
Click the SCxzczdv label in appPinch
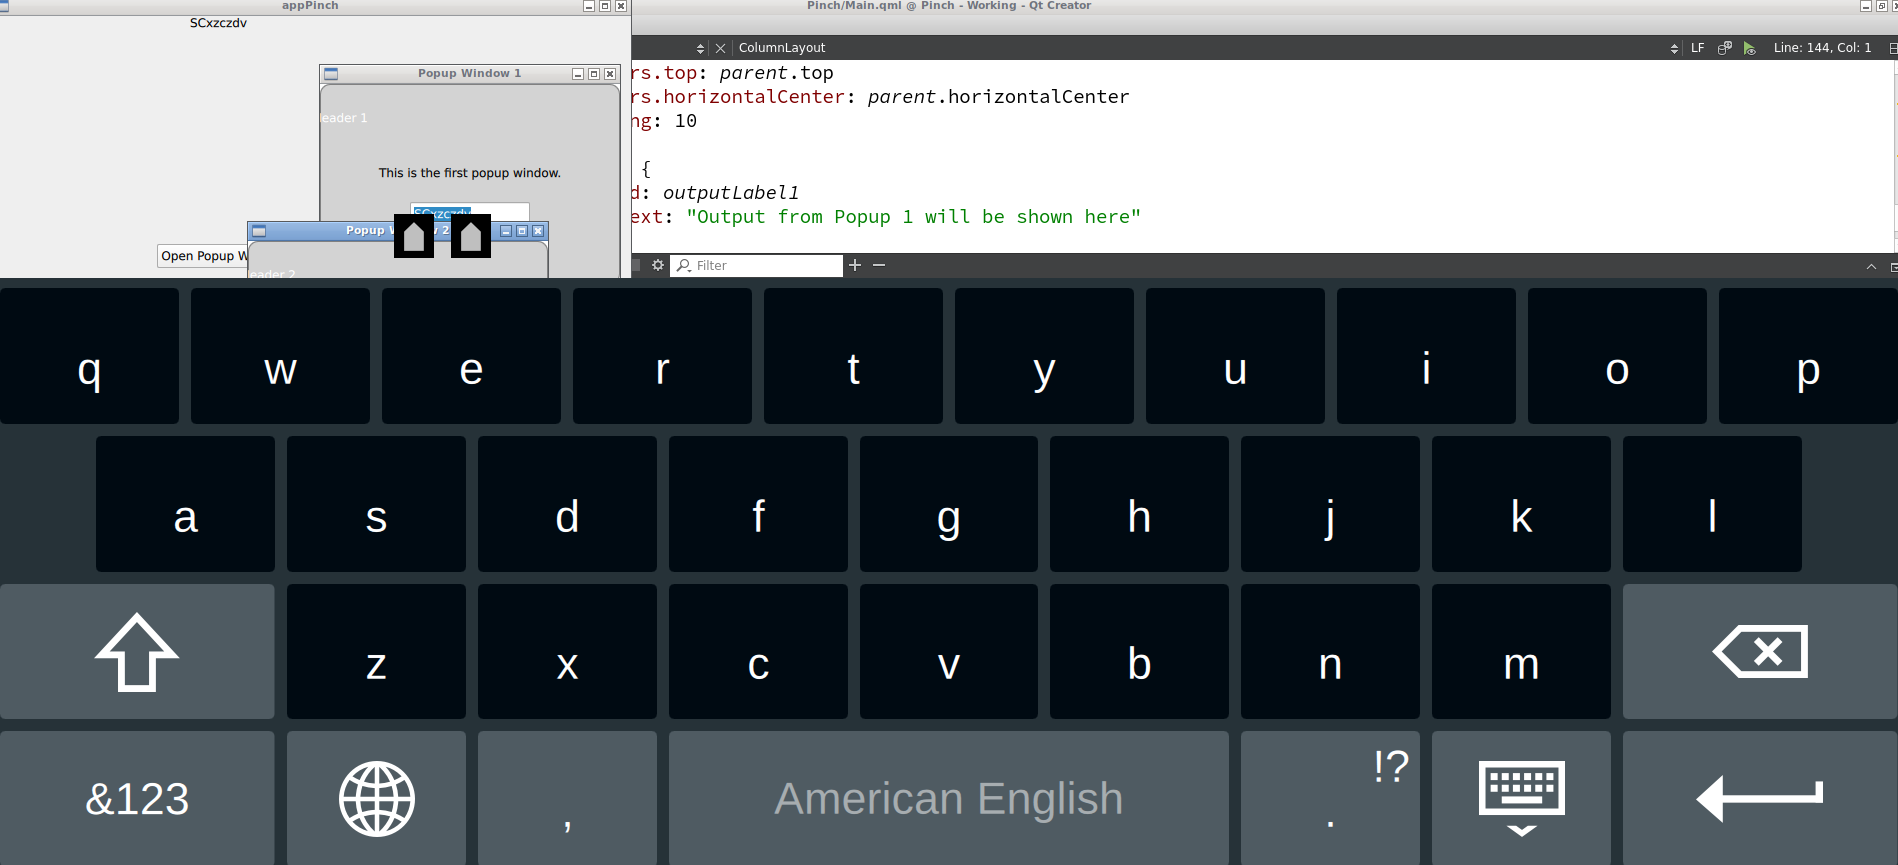218,23
